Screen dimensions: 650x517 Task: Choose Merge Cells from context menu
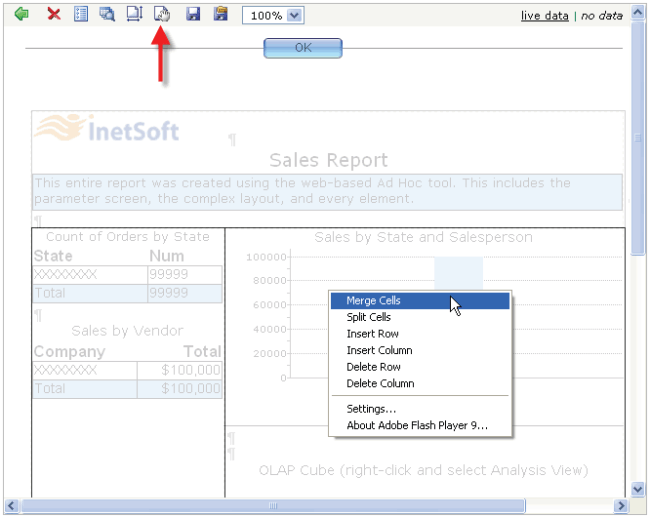pos(420,301)
